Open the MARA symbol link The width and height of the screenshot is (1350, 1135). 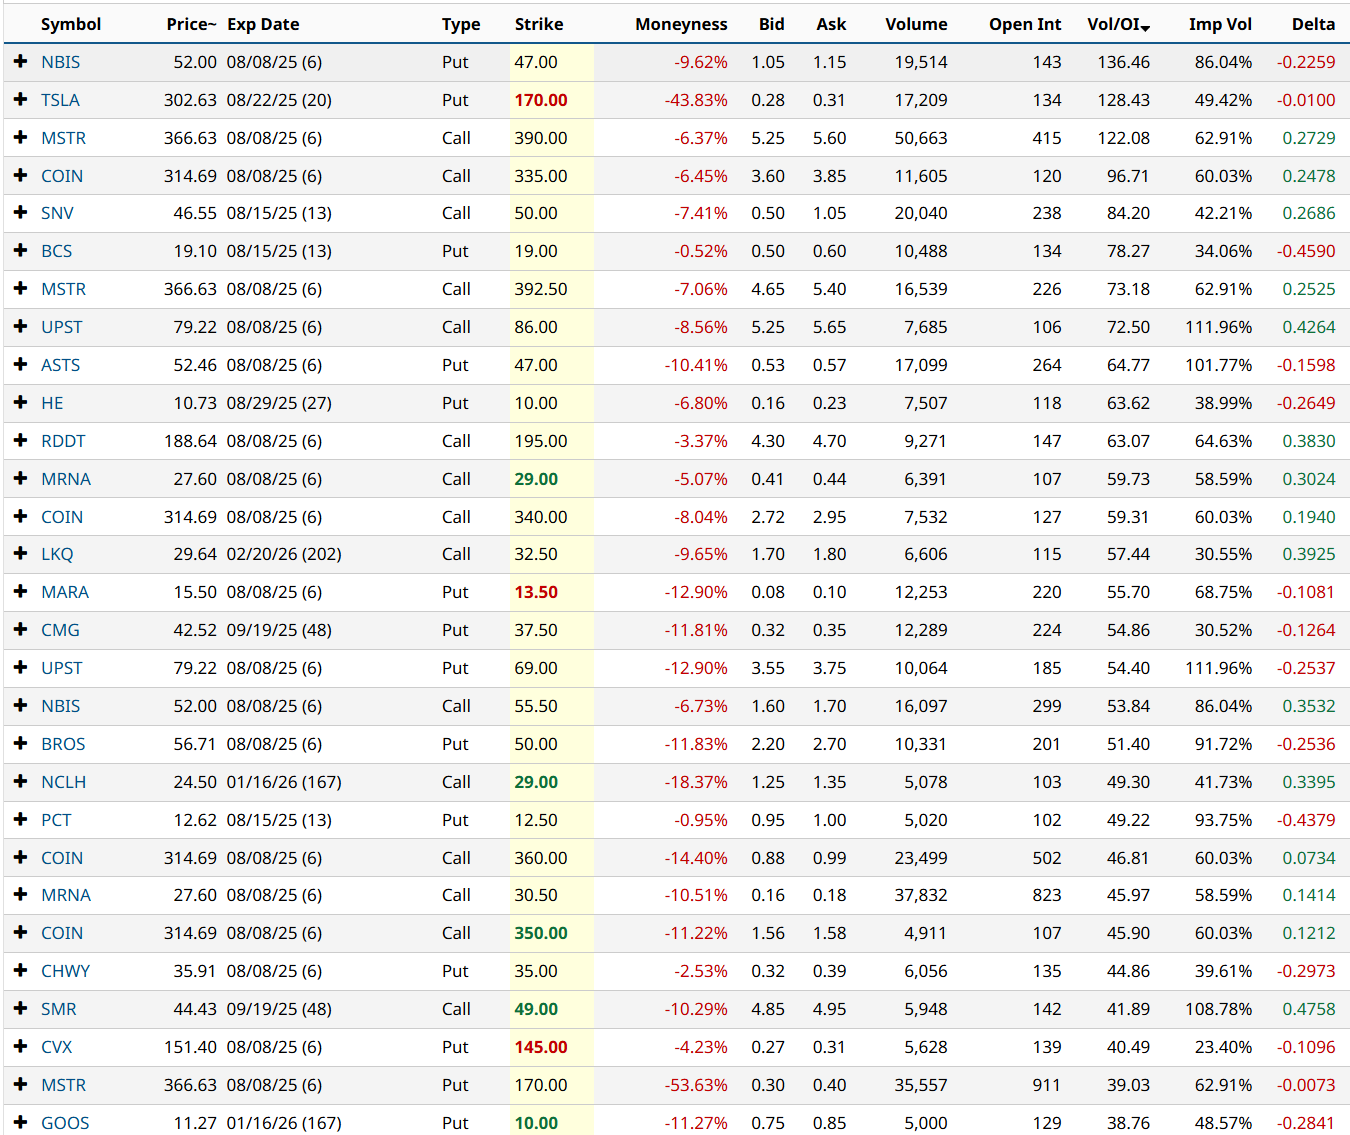65,592
